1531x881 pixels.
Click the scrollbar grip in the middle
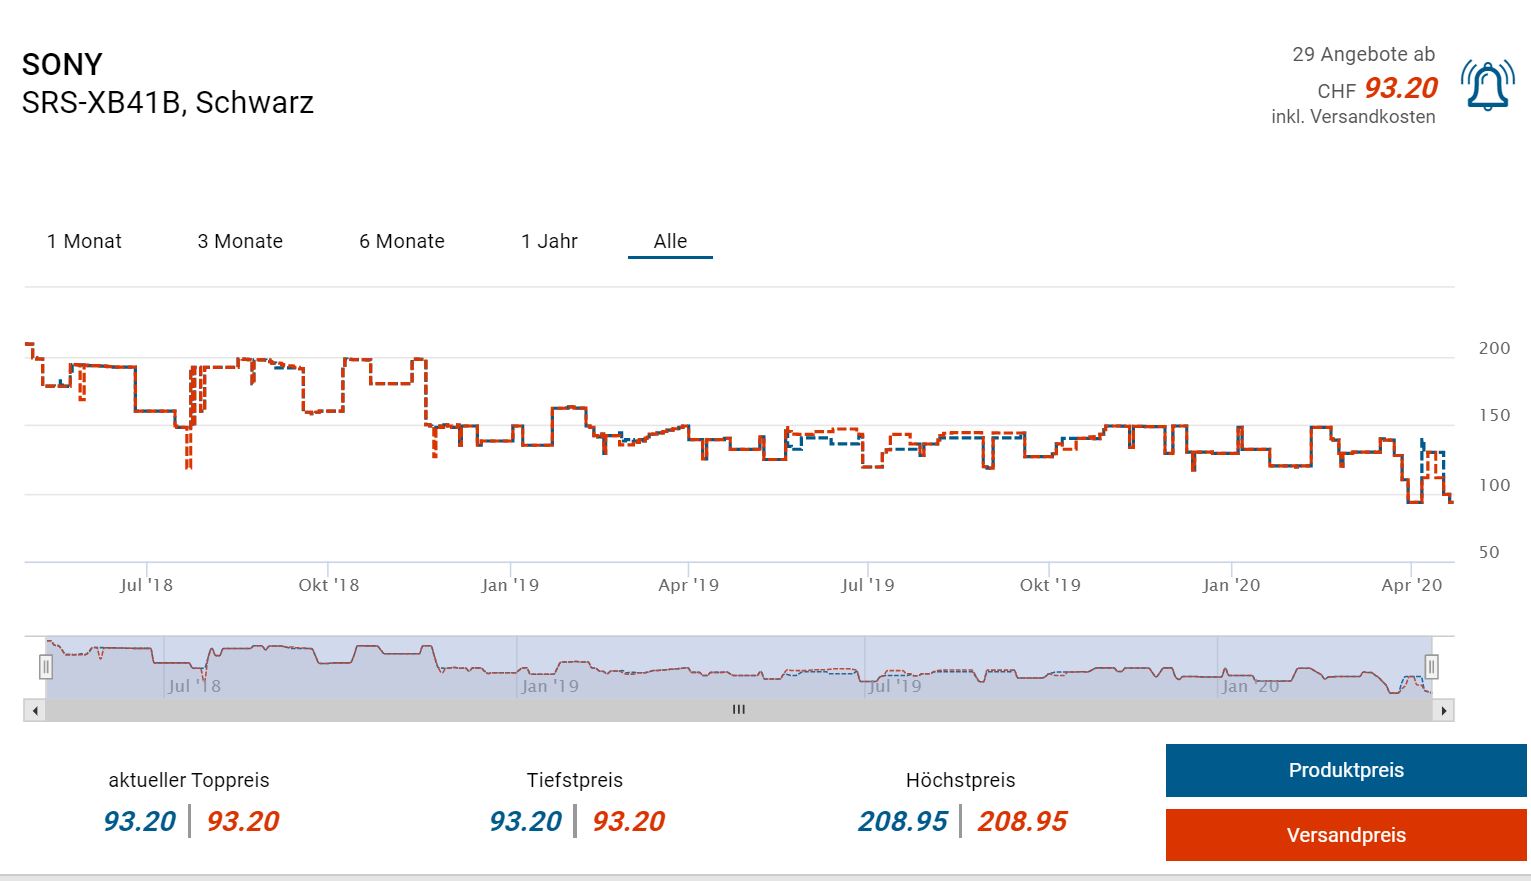739,710
